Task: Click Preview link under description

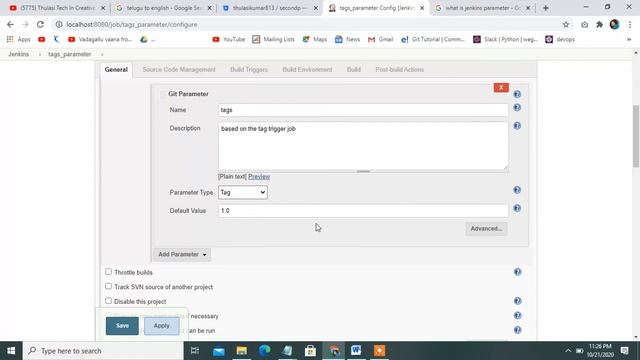Action: click(259, 177)
